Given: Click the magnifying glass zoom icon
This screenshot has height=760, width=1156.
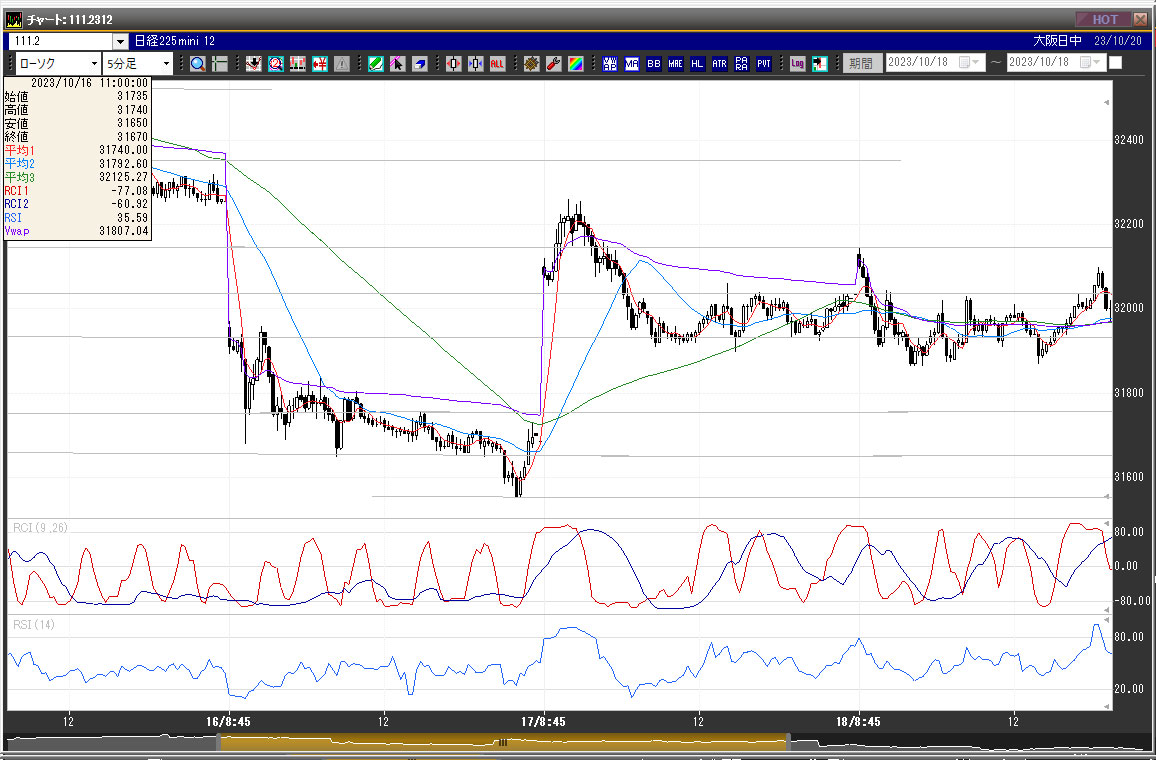Looking at the screenshot, I should [x=198, y=64].
